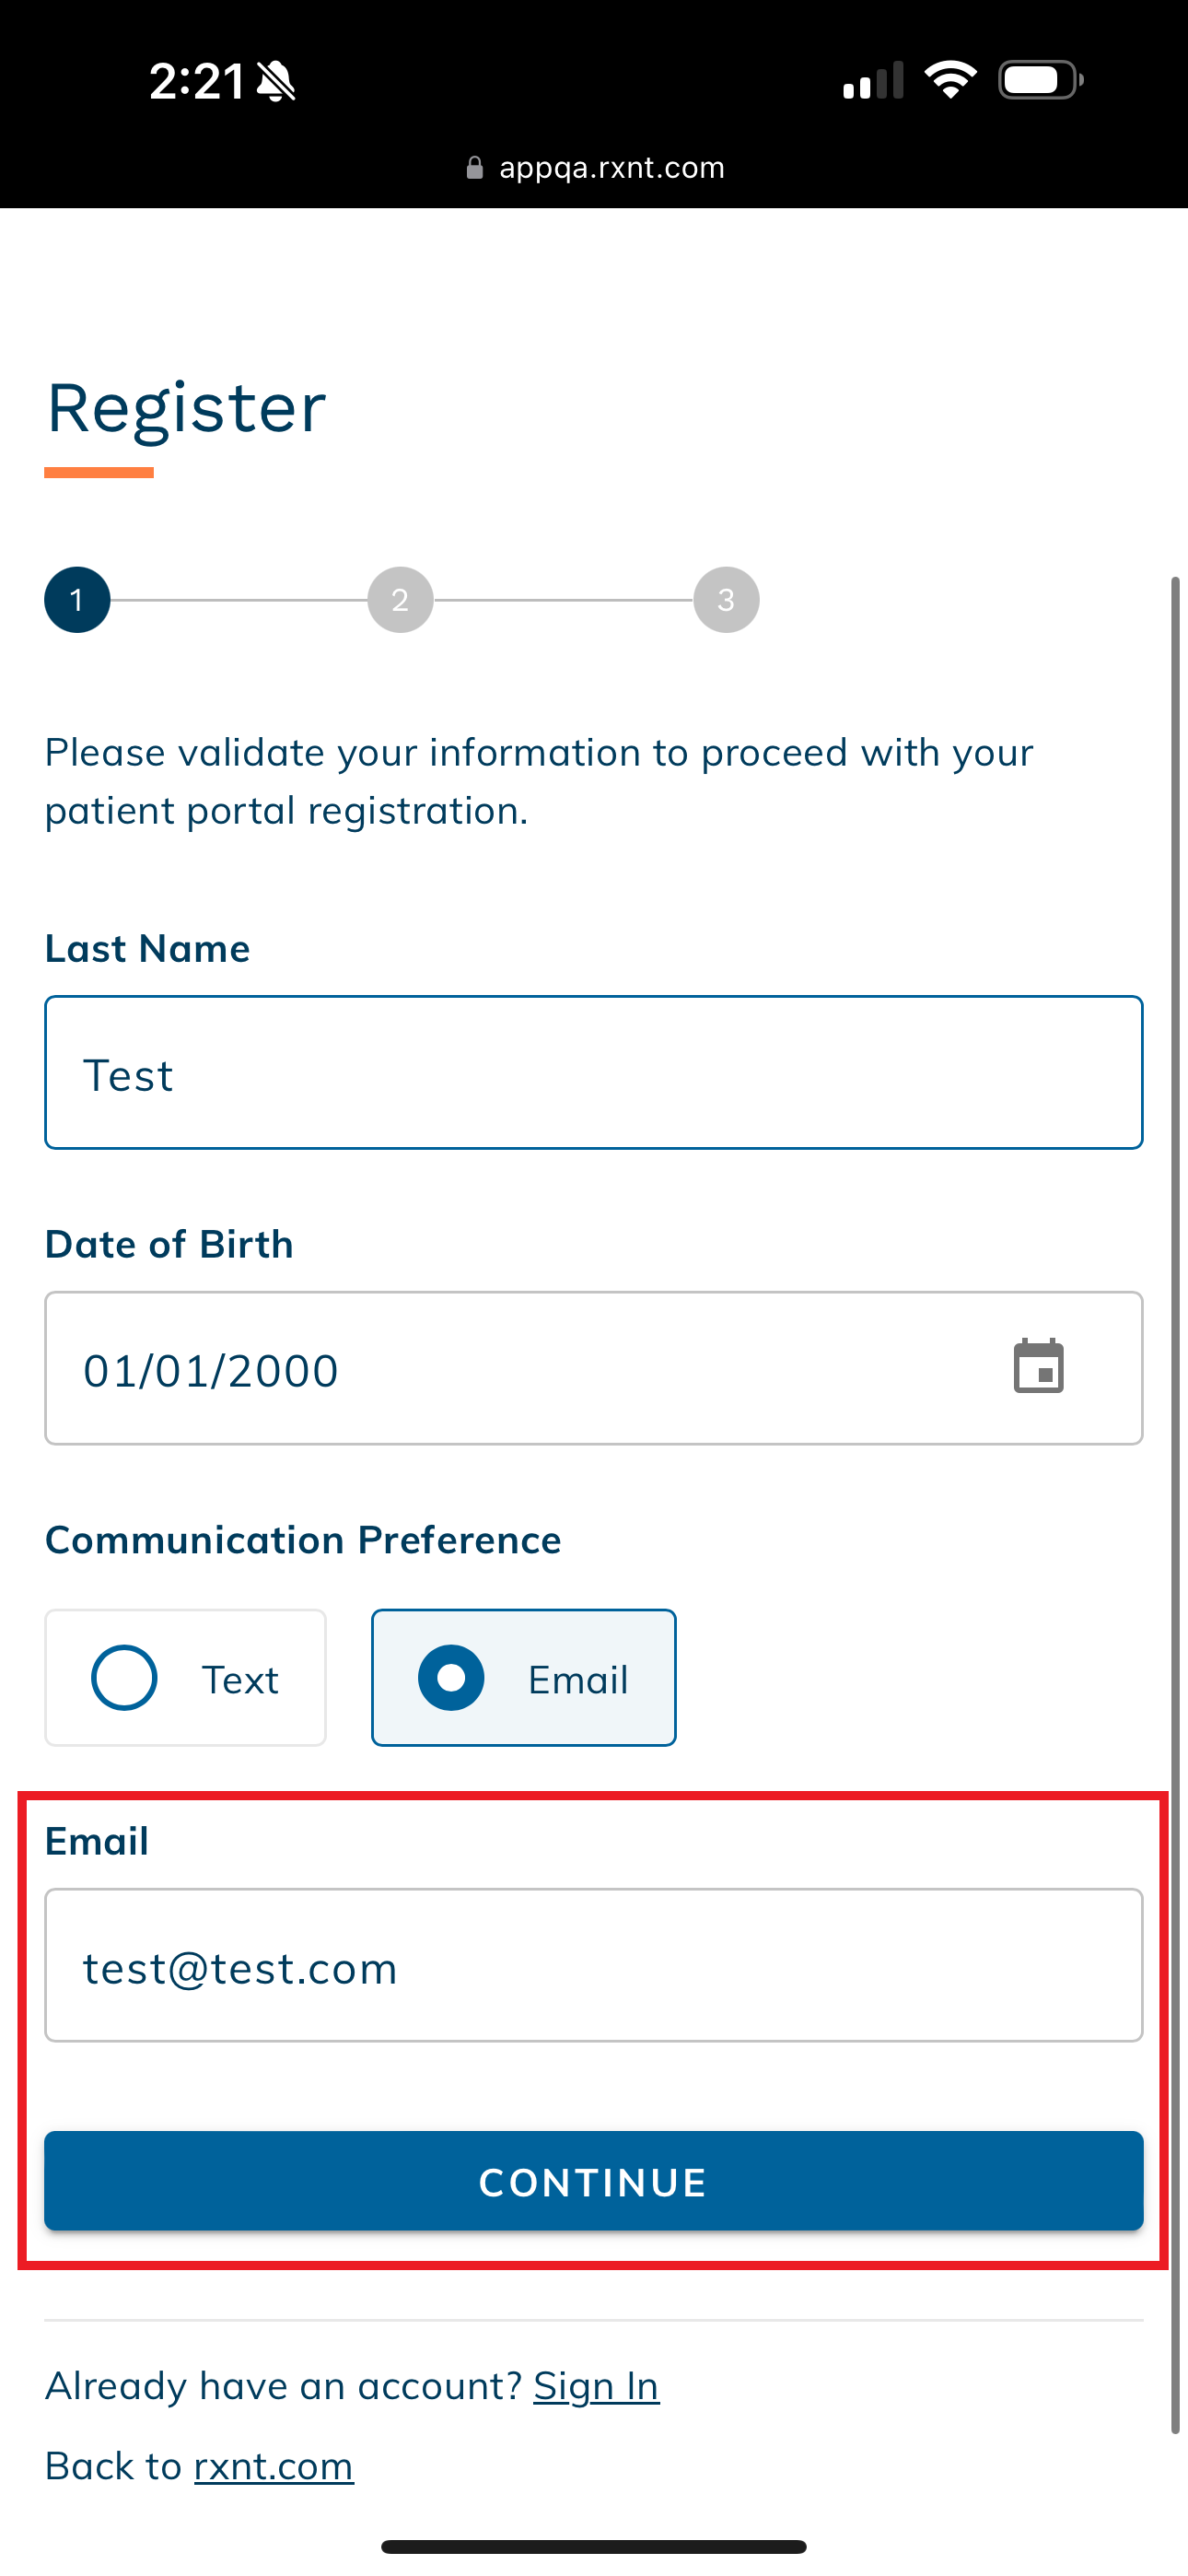The image size is (1188, 2576).
Task: Open the Sign In link
Action: pos(596,2386)
